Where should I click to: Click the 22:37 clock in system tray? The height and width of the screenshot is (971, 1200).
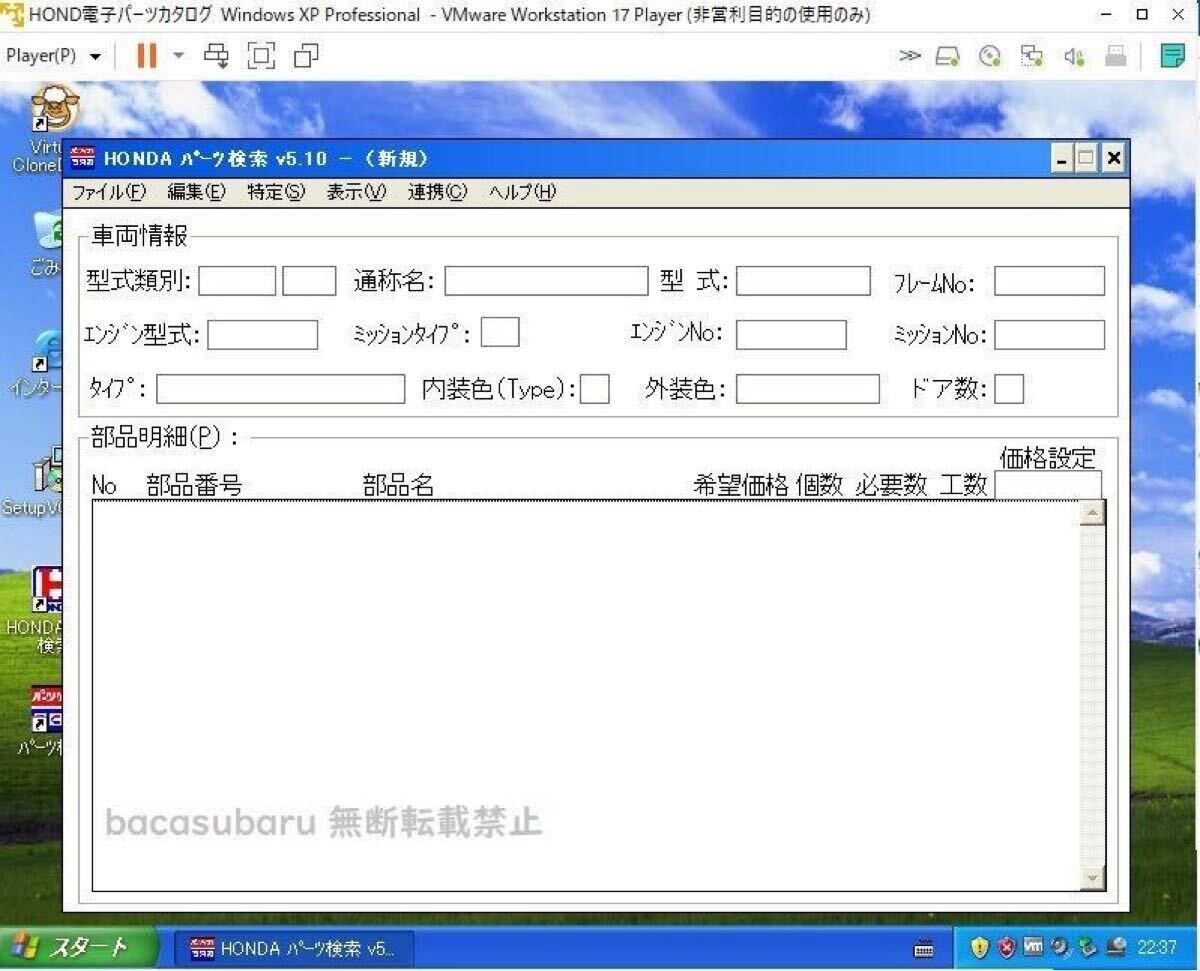coord(1157,948)
